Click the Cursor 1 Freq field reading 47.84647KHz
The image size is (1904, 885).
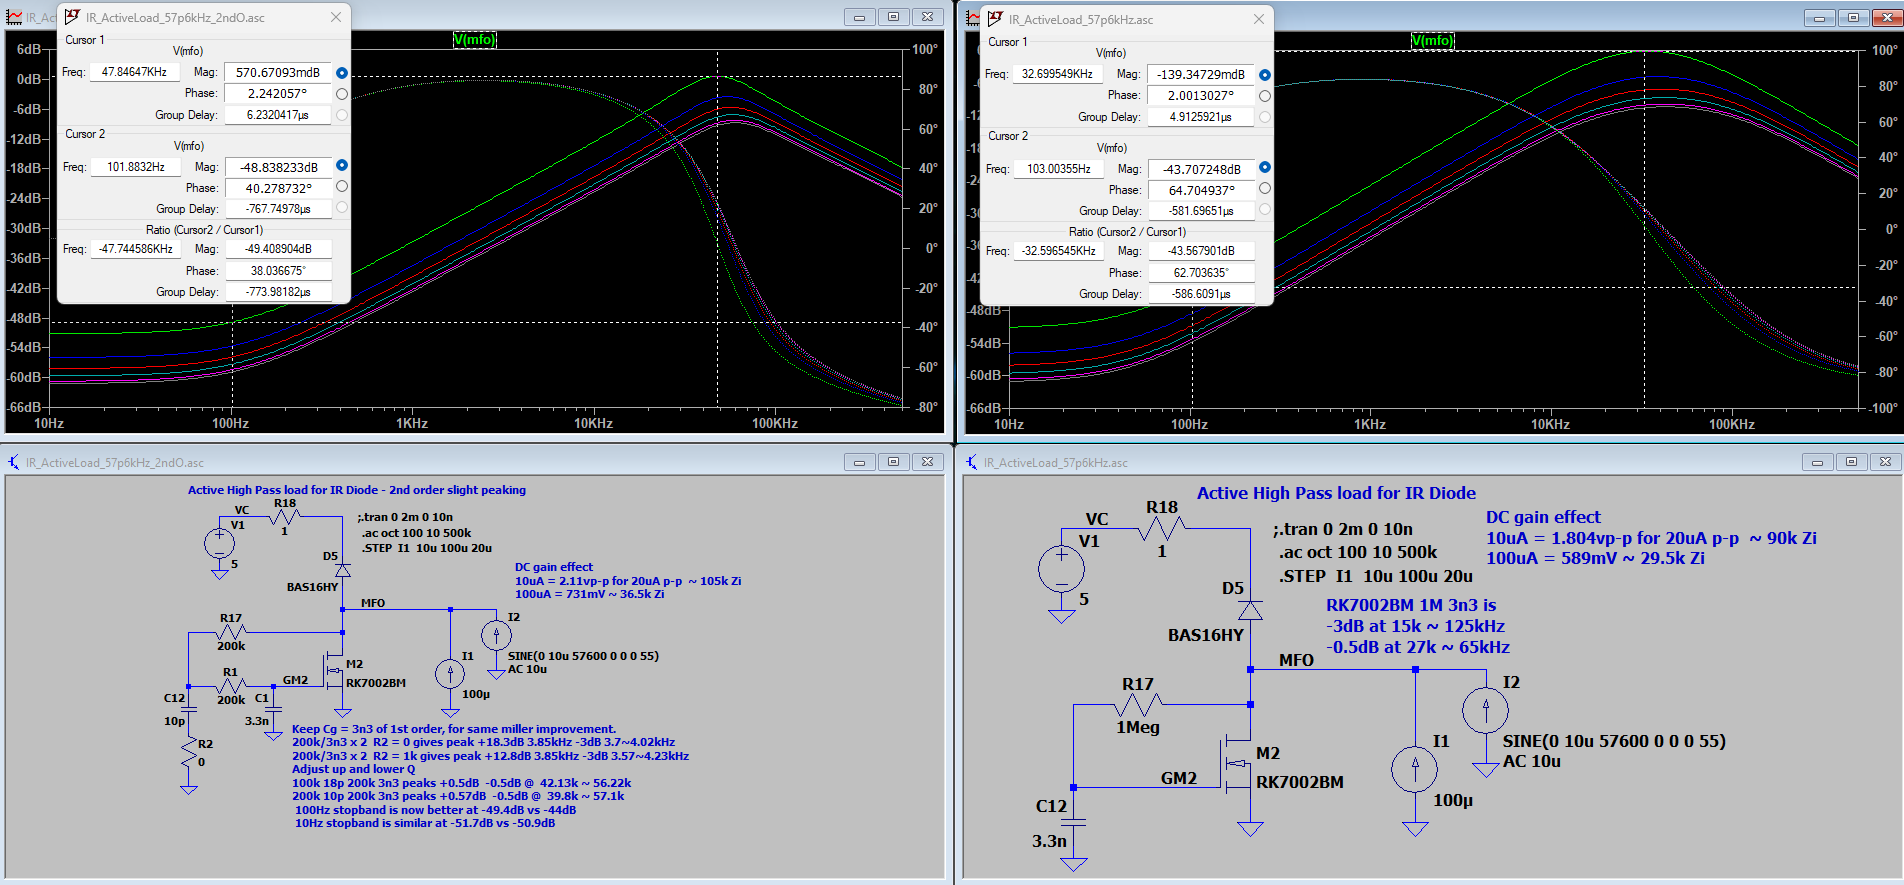134,72
